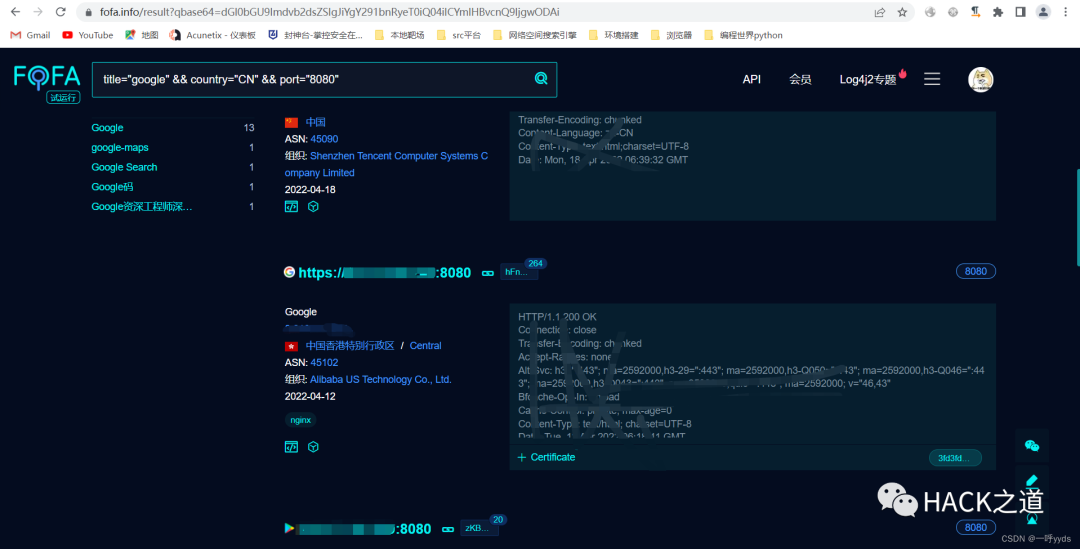The image size is (1080, 549).
Task: Open the hamburger menu in FOFA header
Action: tap(932, 79)
